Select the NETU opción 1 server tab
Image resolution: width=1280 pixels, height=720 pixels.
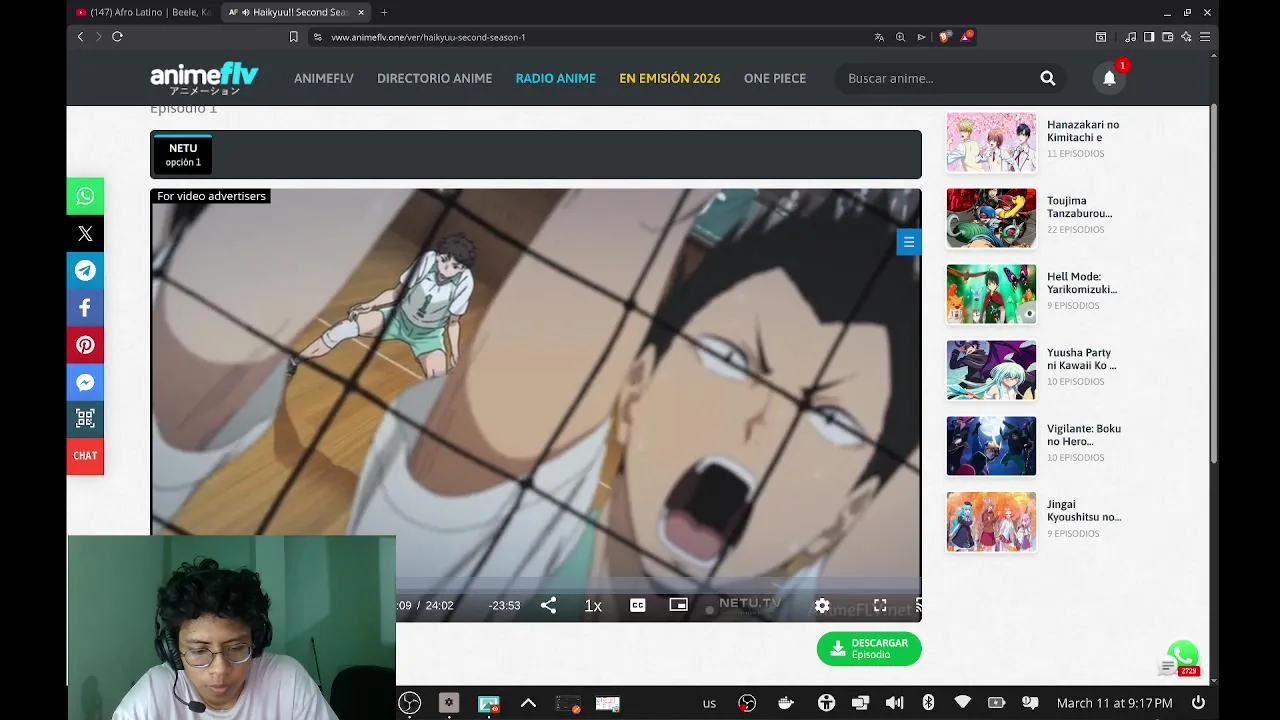183,155
